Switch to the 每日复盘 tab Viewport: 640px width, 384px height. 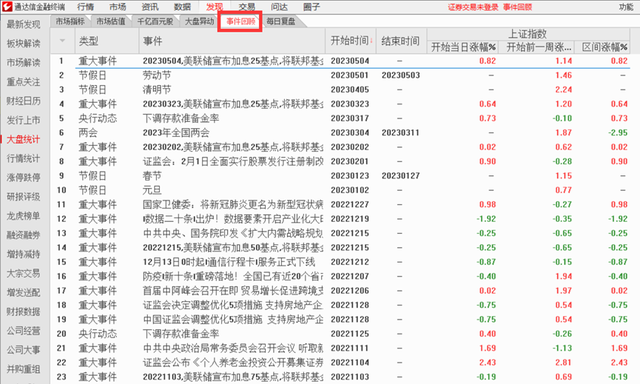tap(281, 21)
